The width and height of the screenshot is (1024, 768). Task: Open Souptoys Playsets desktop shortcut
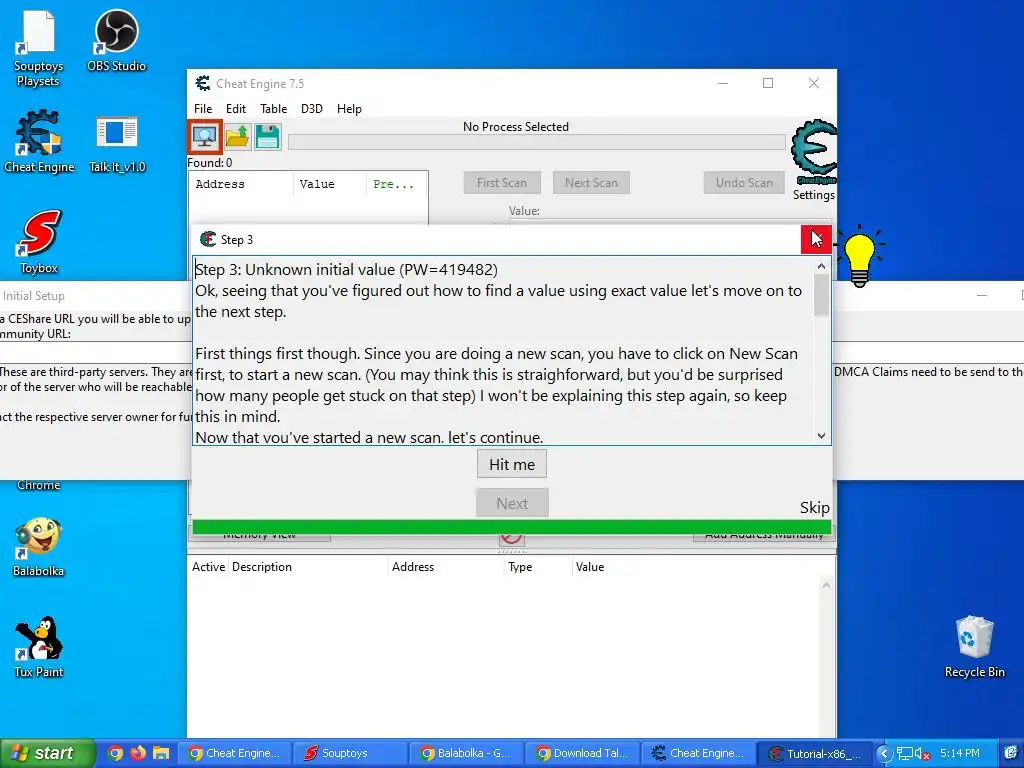tap(39, 46)
